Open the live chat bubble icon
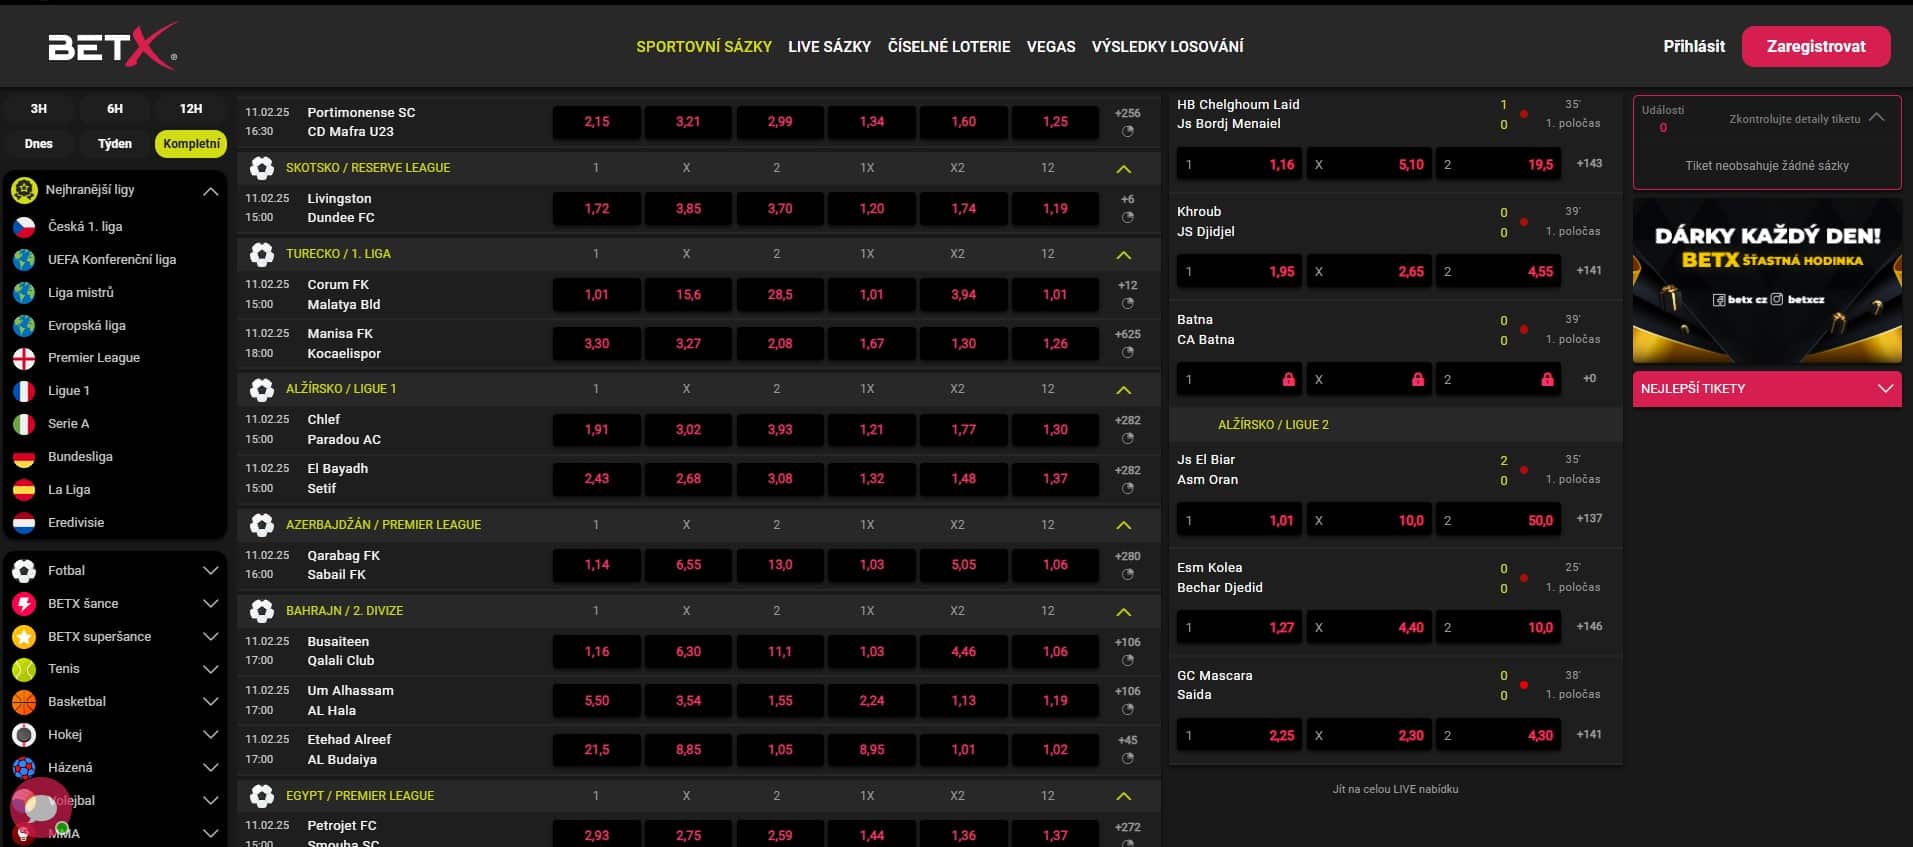Image resolution: width=1913 pixels, height=847 pixels. (x=40, y=806)
